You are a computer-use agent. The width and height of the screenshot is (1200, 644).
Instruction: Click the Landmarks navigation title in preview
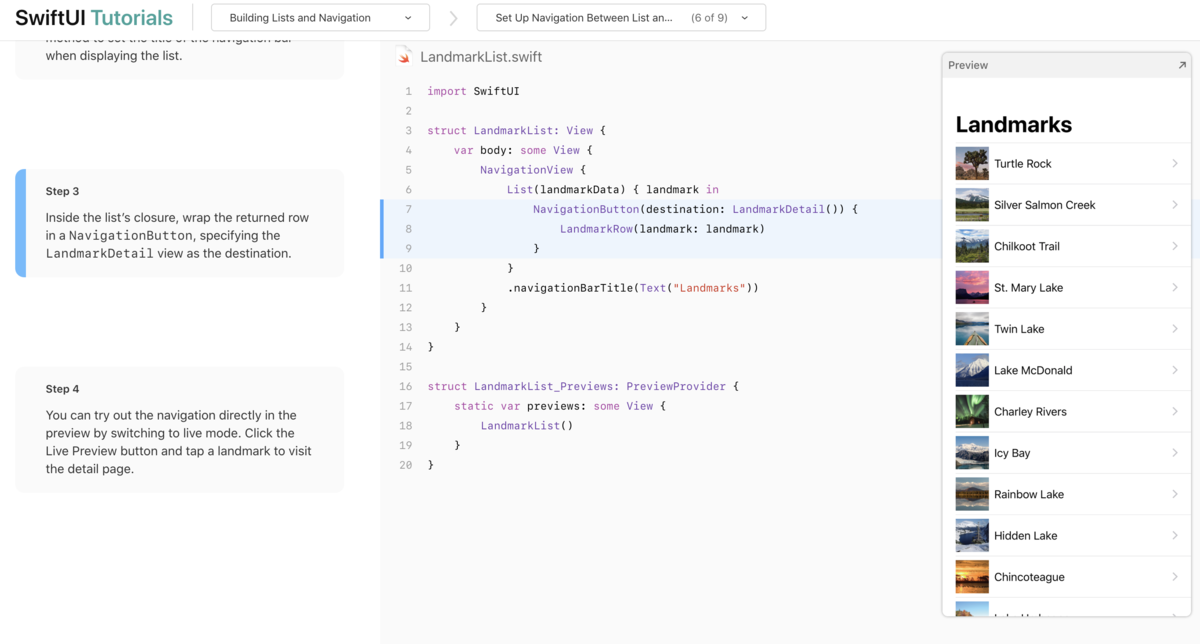pyautogui.click(x=1014, y=124)
